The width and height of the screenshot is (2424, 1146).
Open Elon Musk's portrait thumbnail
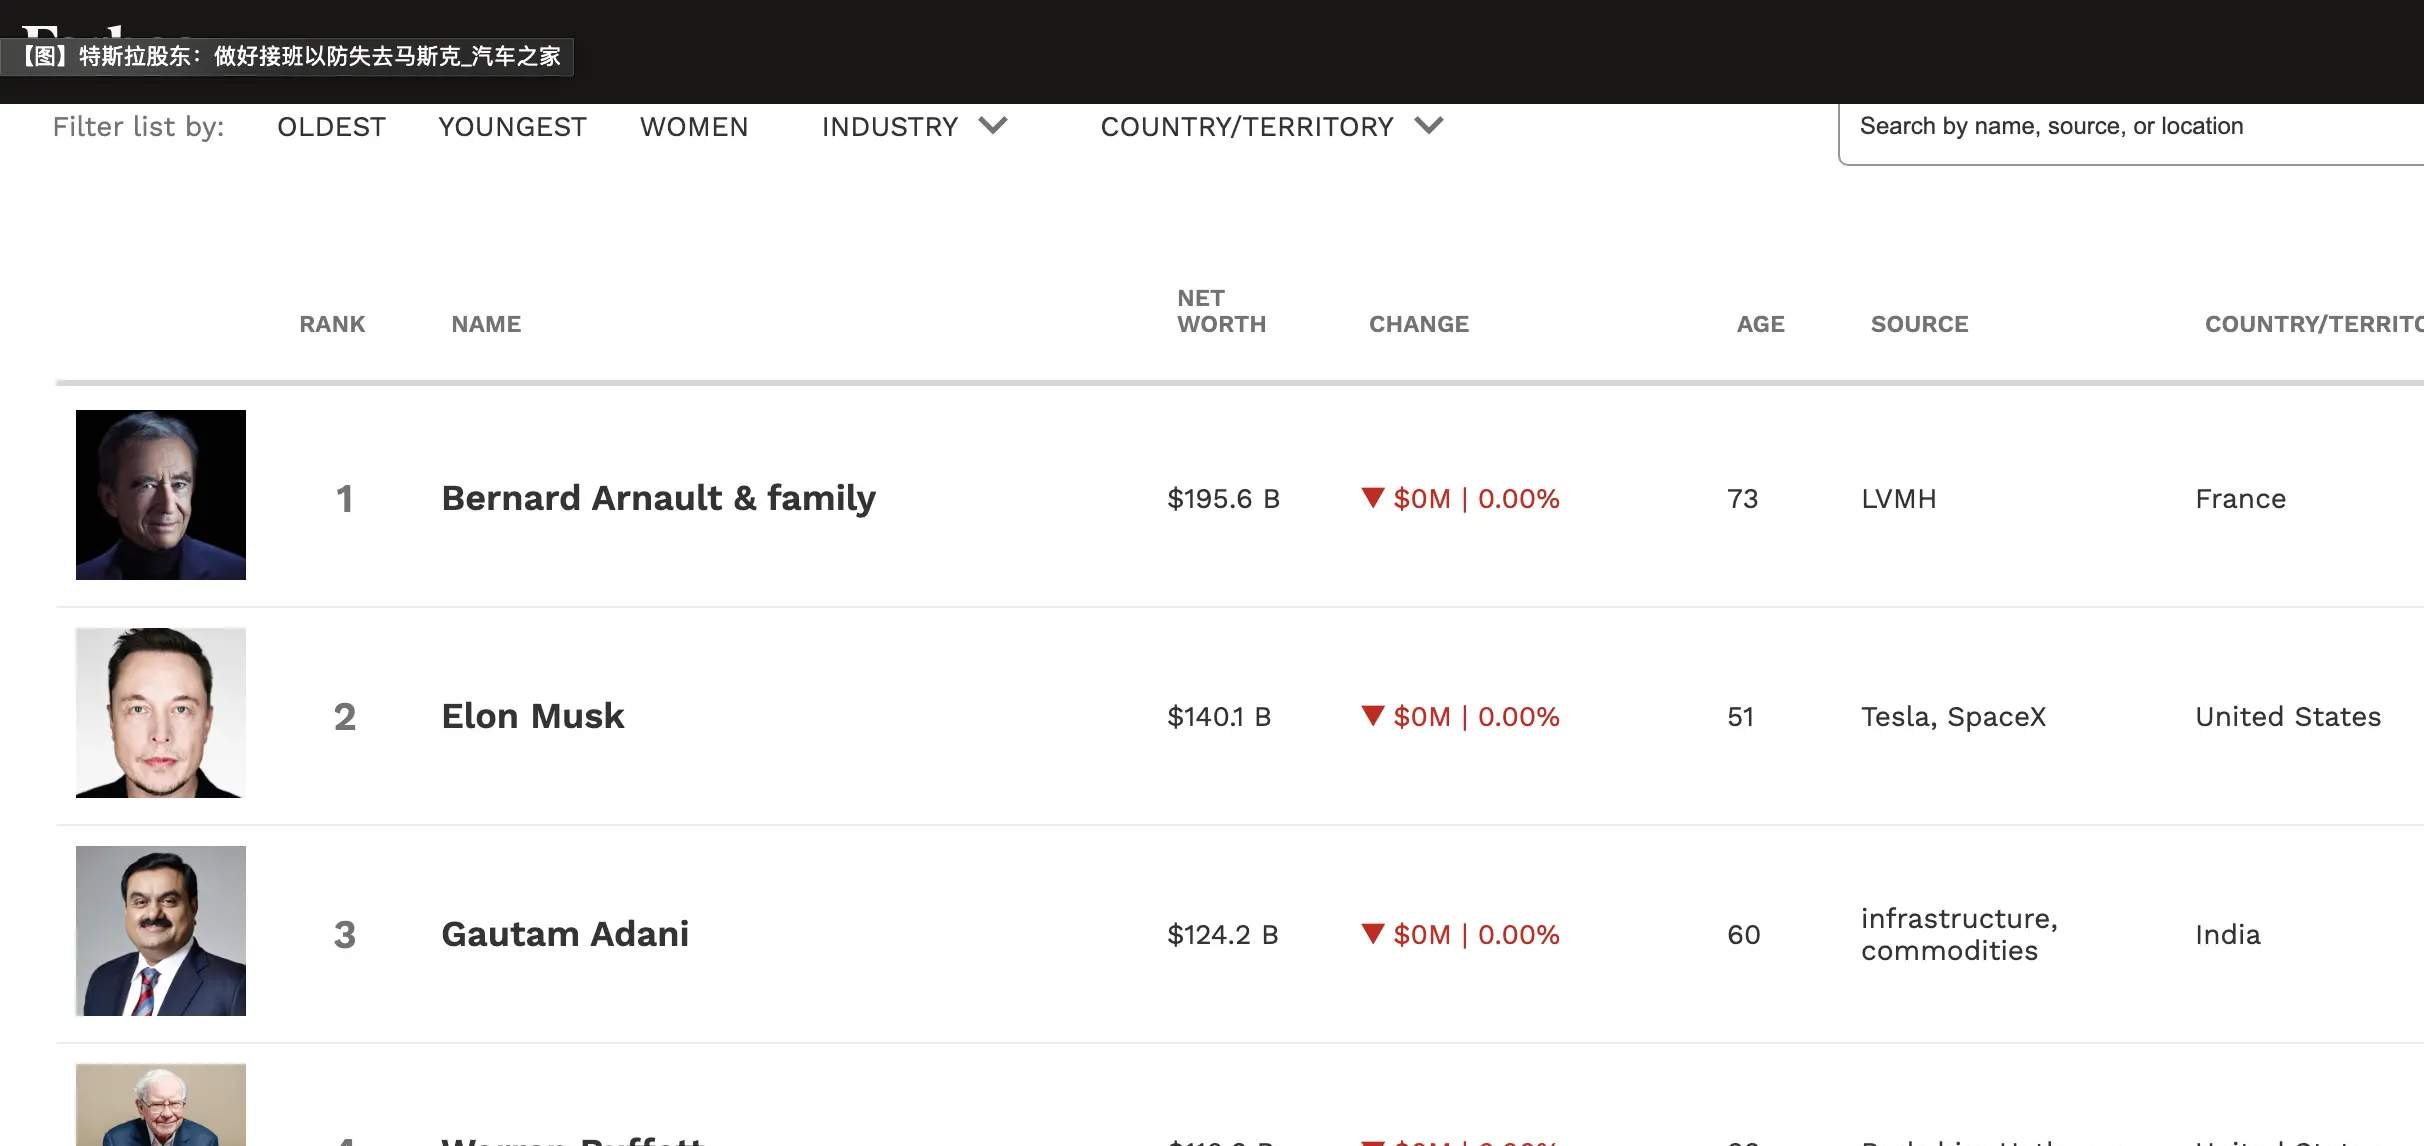(161, 713)
